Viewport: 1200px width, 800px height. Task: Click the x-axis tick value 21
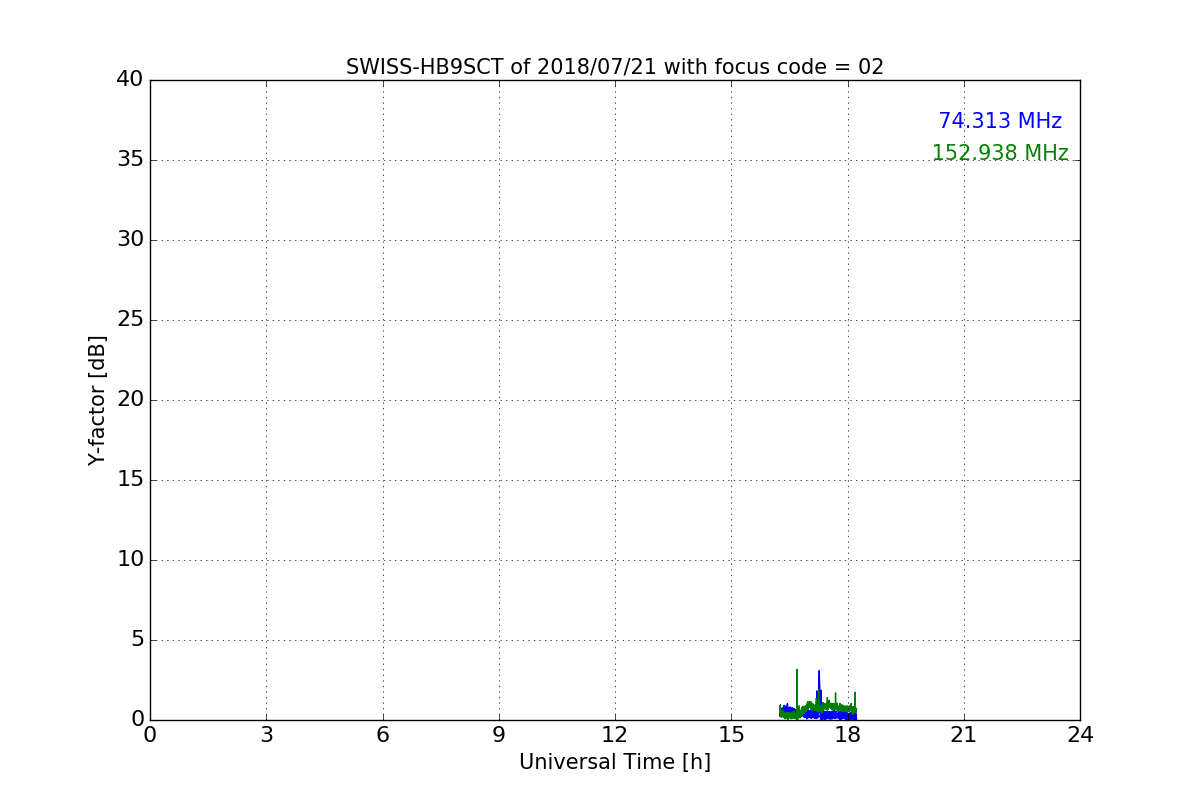click(964, 735)
